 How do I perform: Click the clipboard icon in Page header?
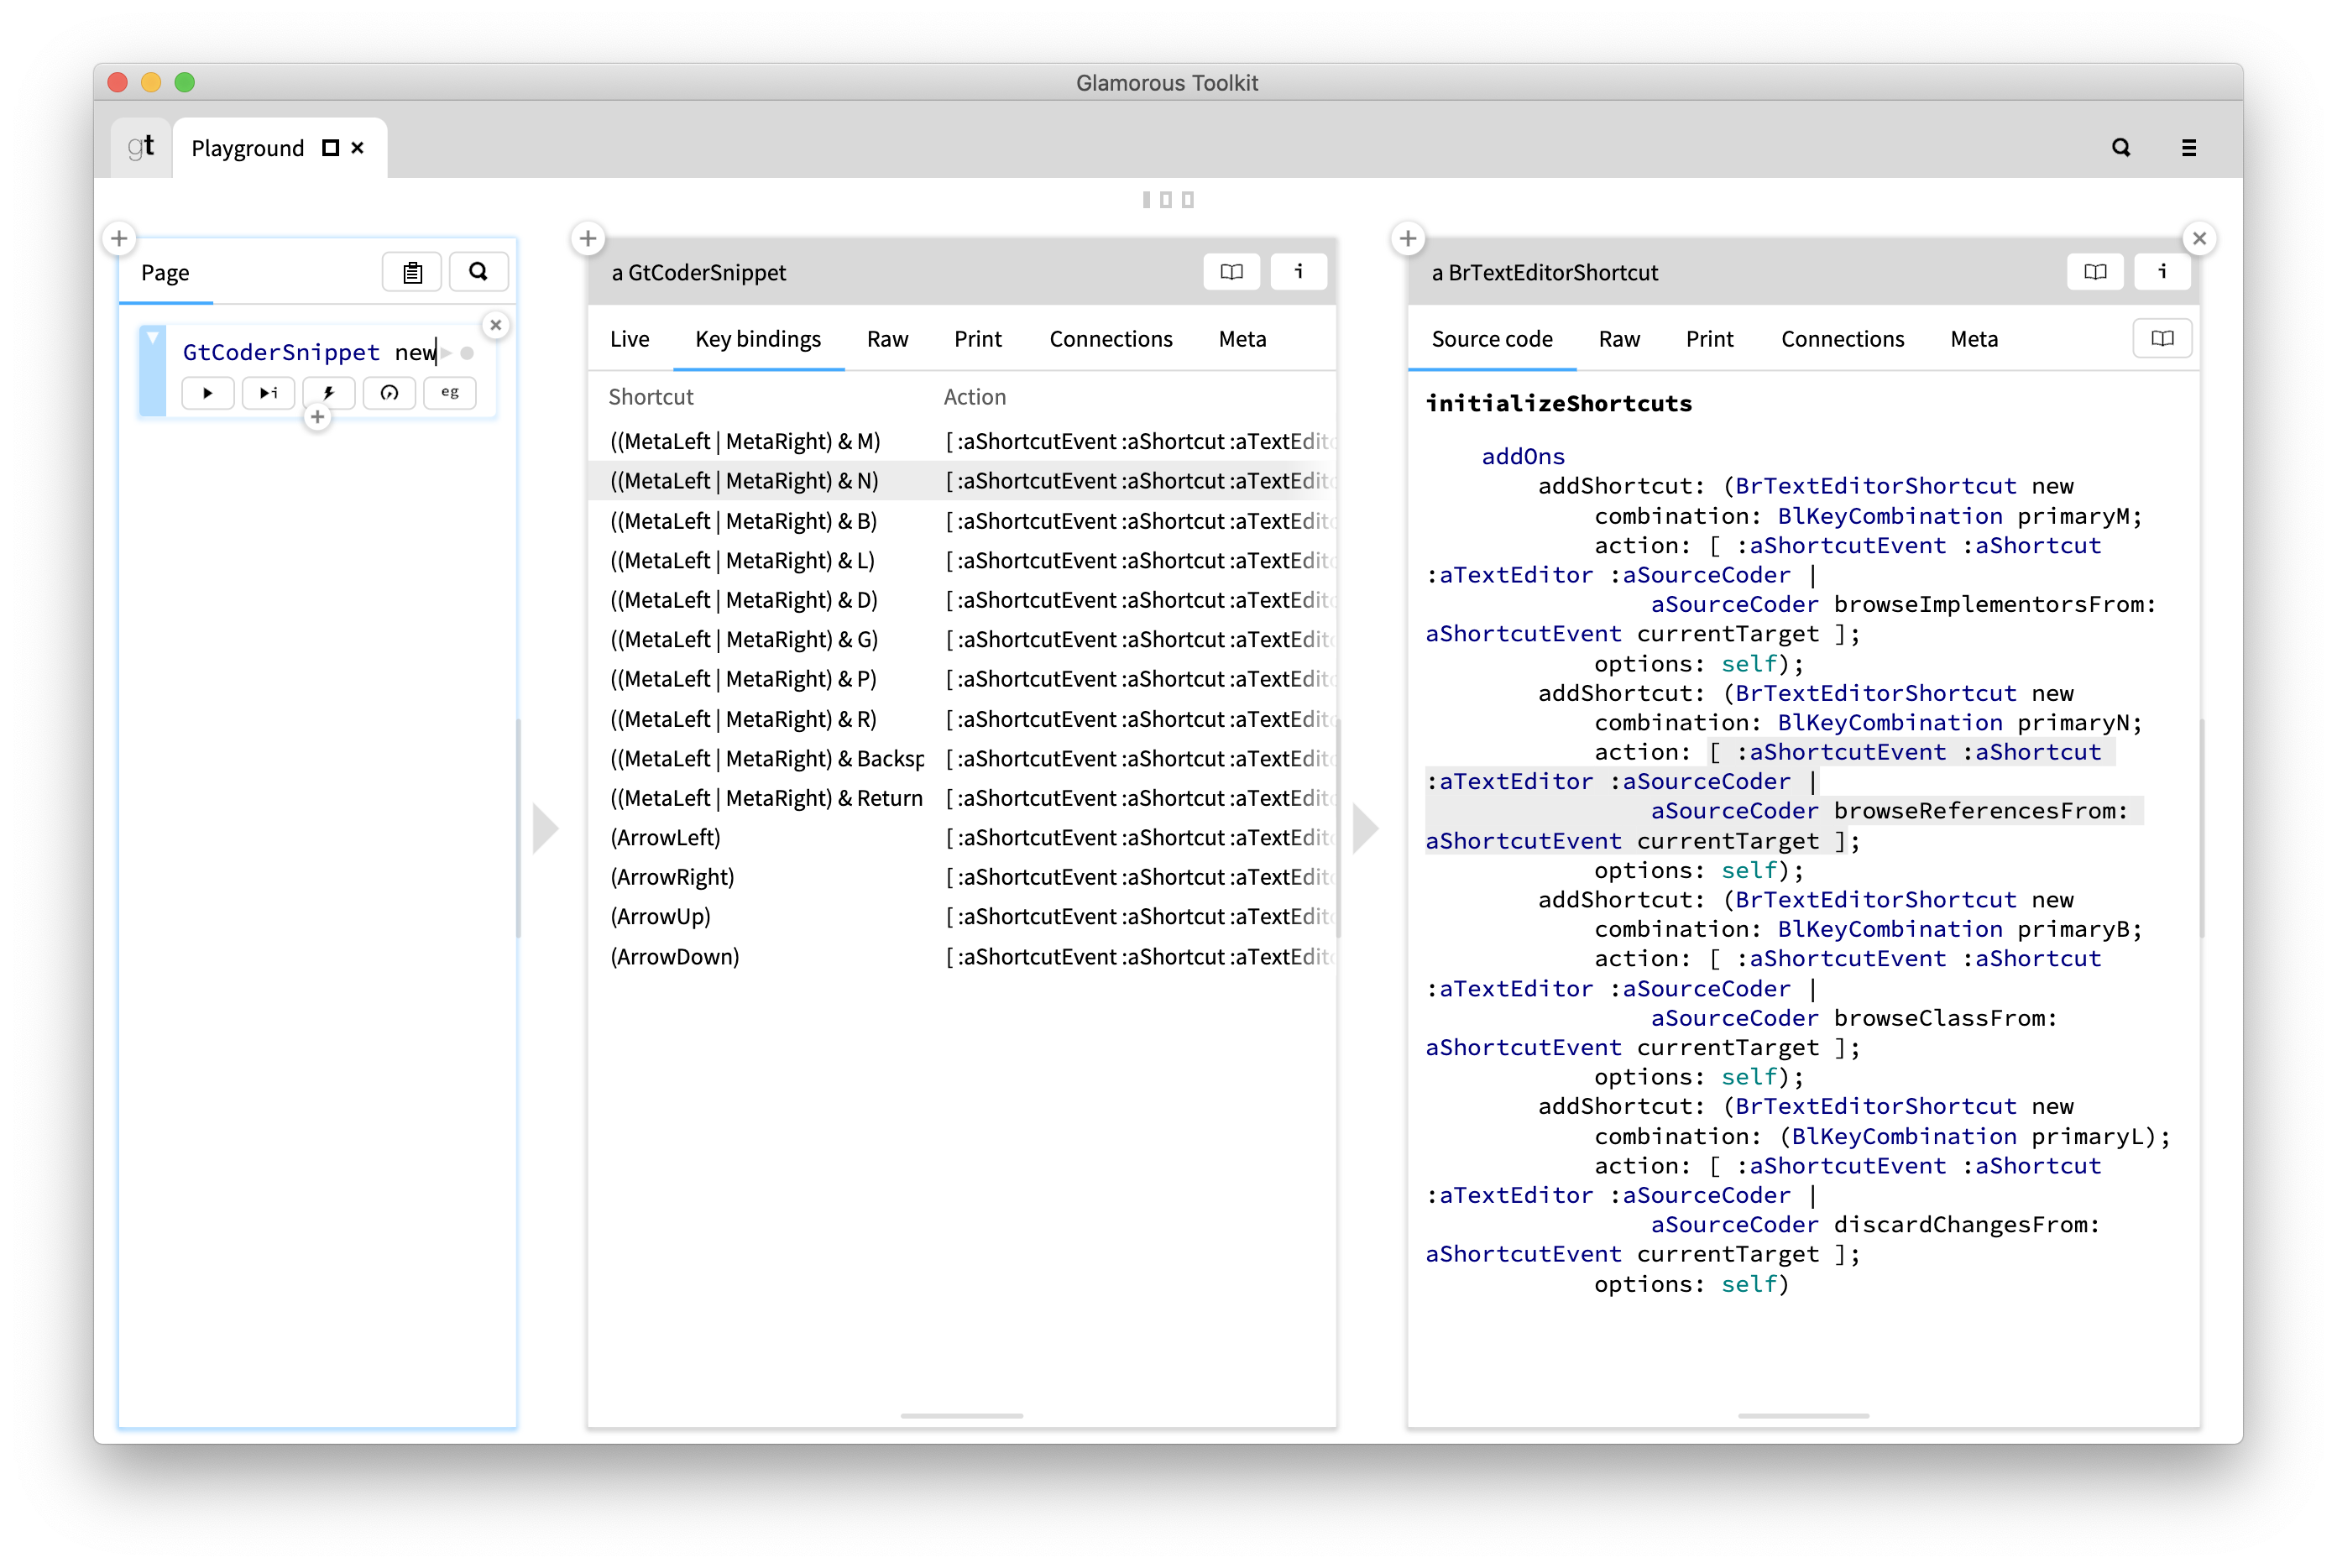412,272
